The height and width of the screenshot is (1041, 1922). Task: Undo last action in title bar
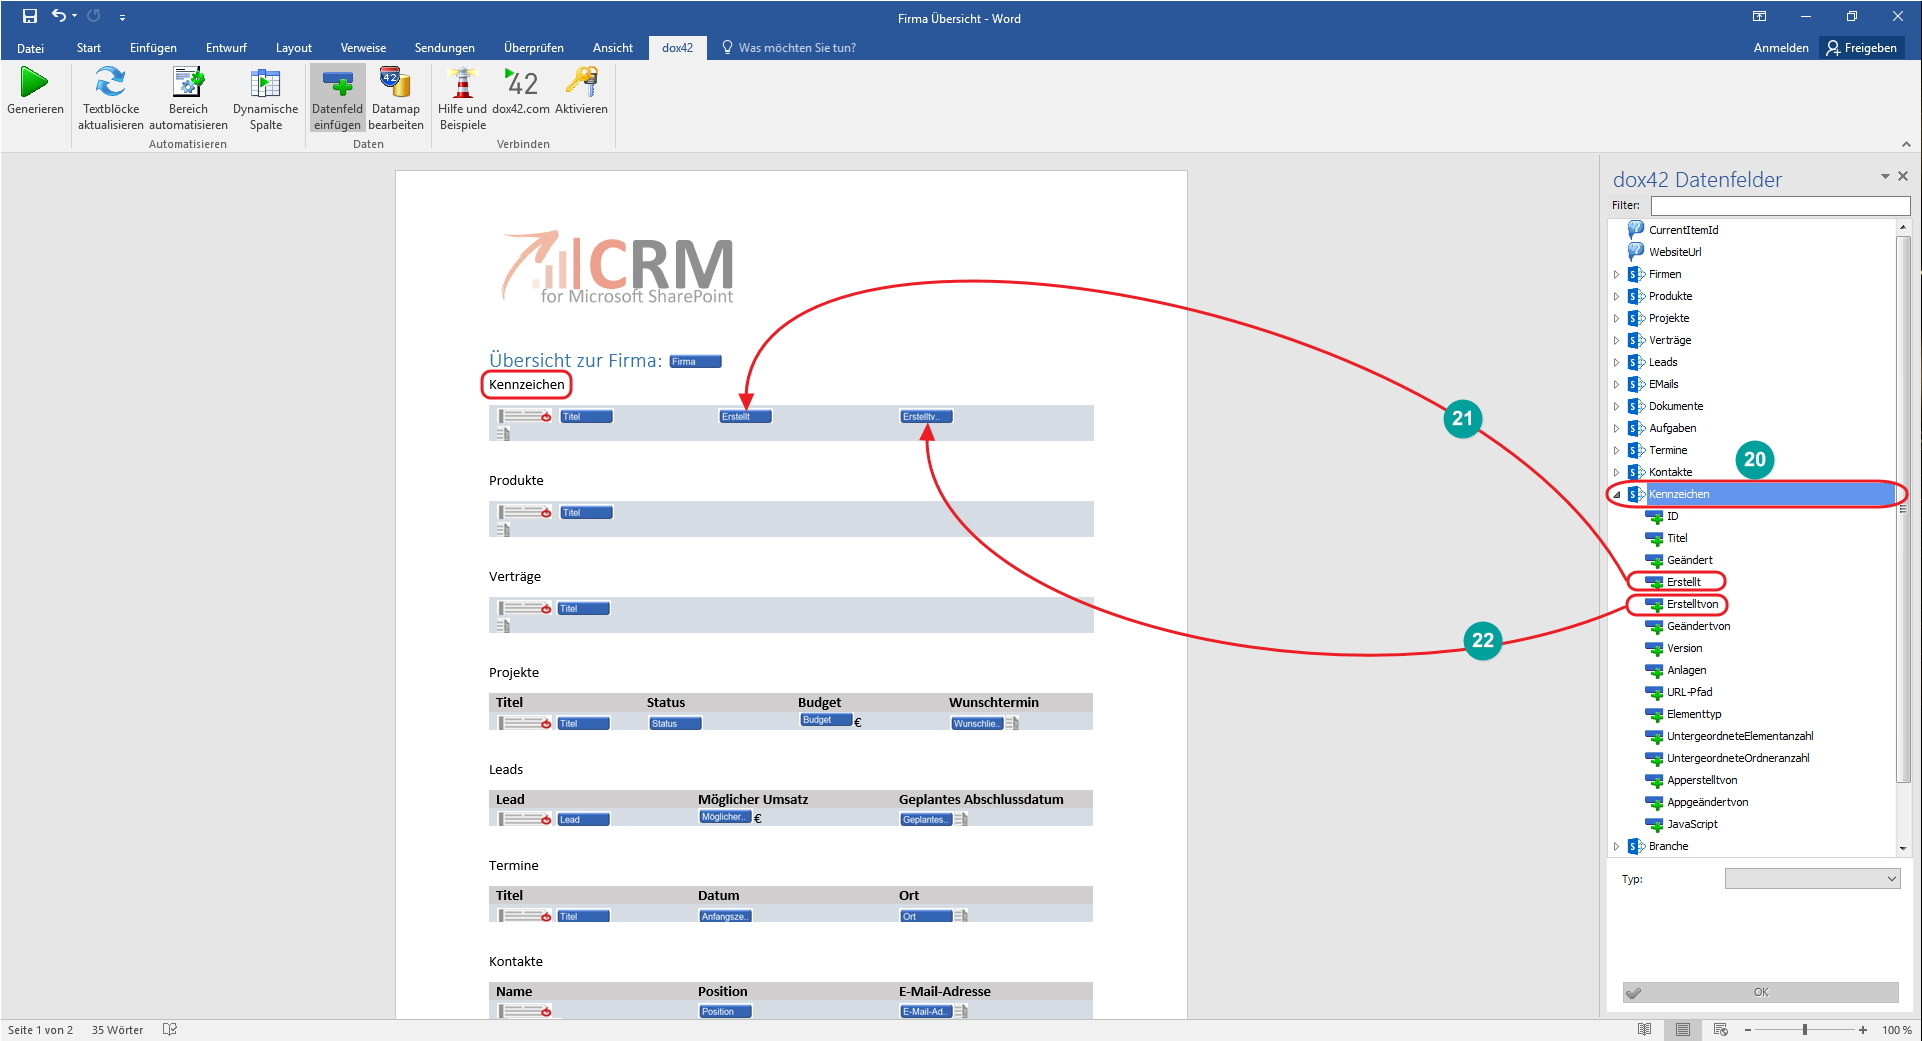[59, 16]
